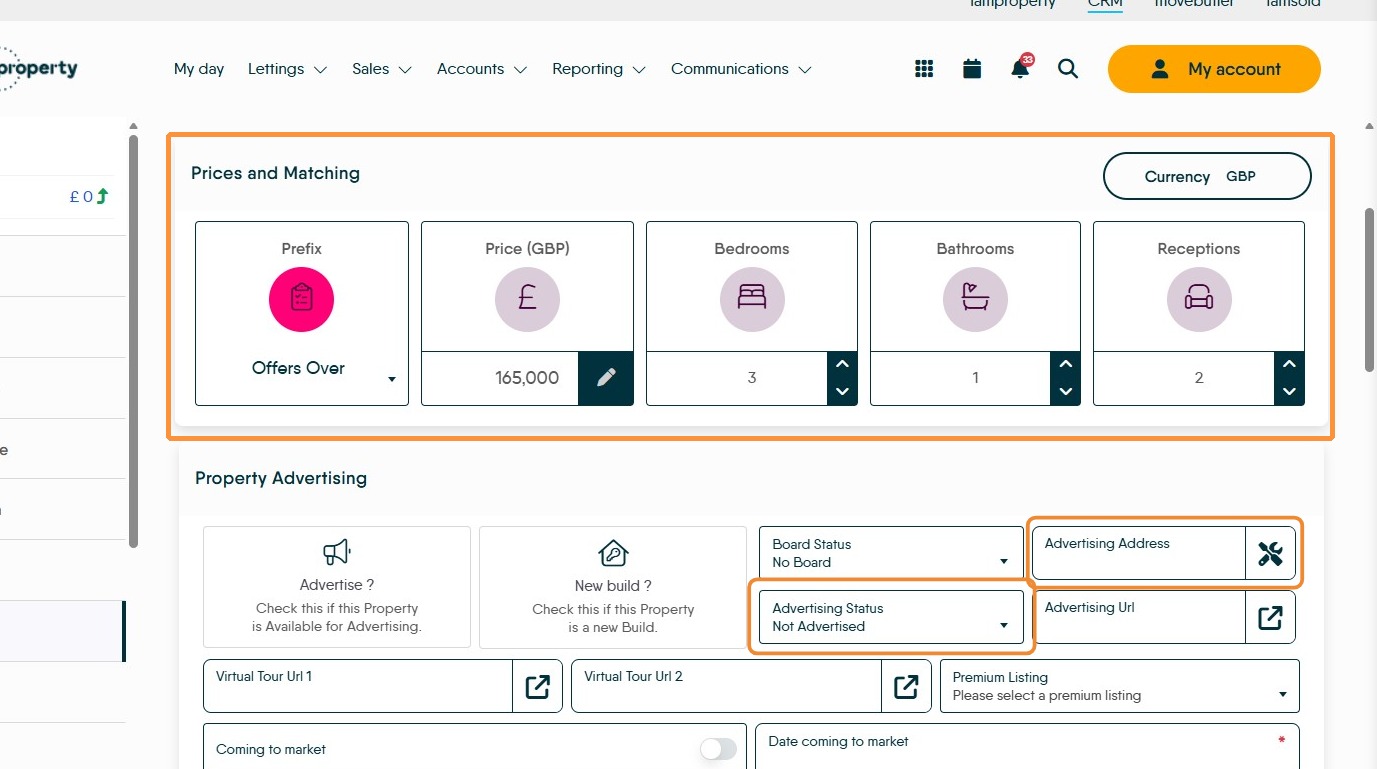
Task: Click the Receptions armchair icon
Action: coord(1199,299)
